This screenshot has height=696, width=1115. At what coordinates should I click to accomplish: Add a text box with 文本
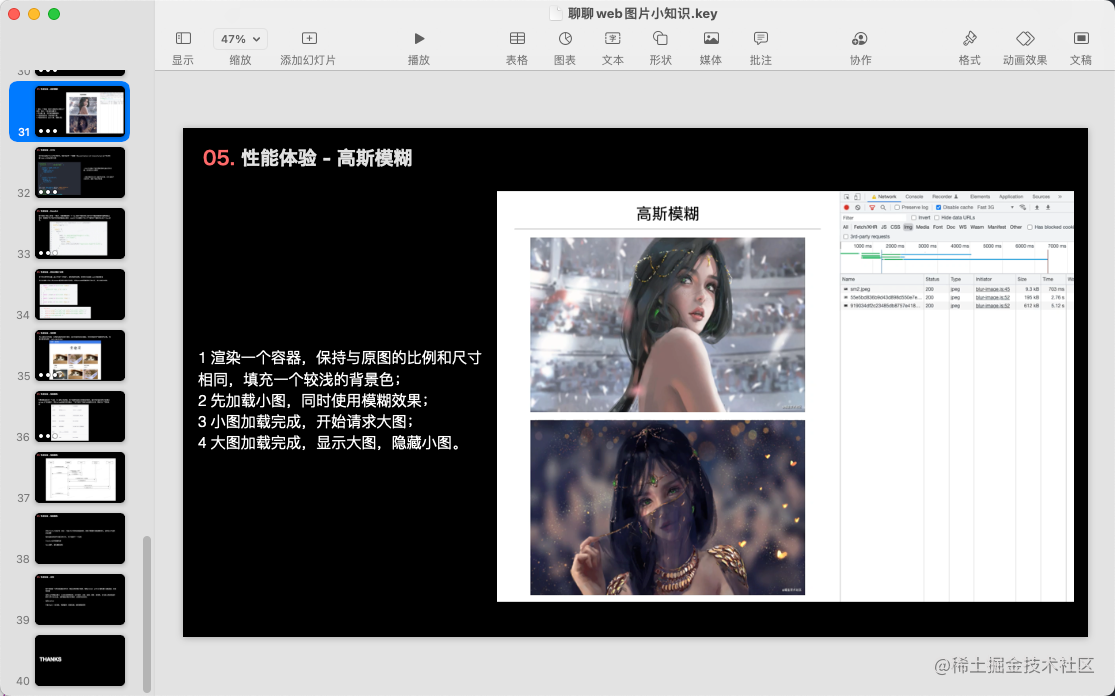point(612,48)
